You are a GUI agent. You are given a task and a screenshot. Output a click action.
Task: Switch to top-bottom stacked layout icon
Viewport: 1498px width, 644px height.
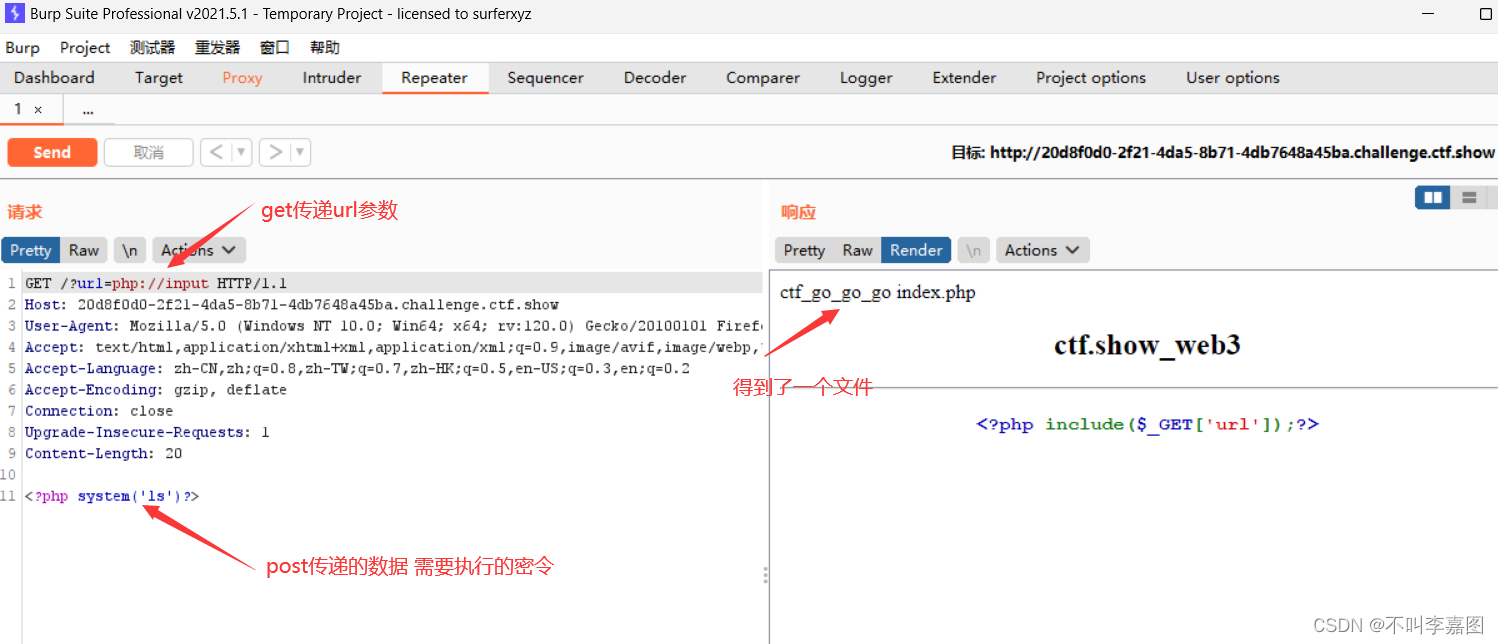(x=1469, y=197)
